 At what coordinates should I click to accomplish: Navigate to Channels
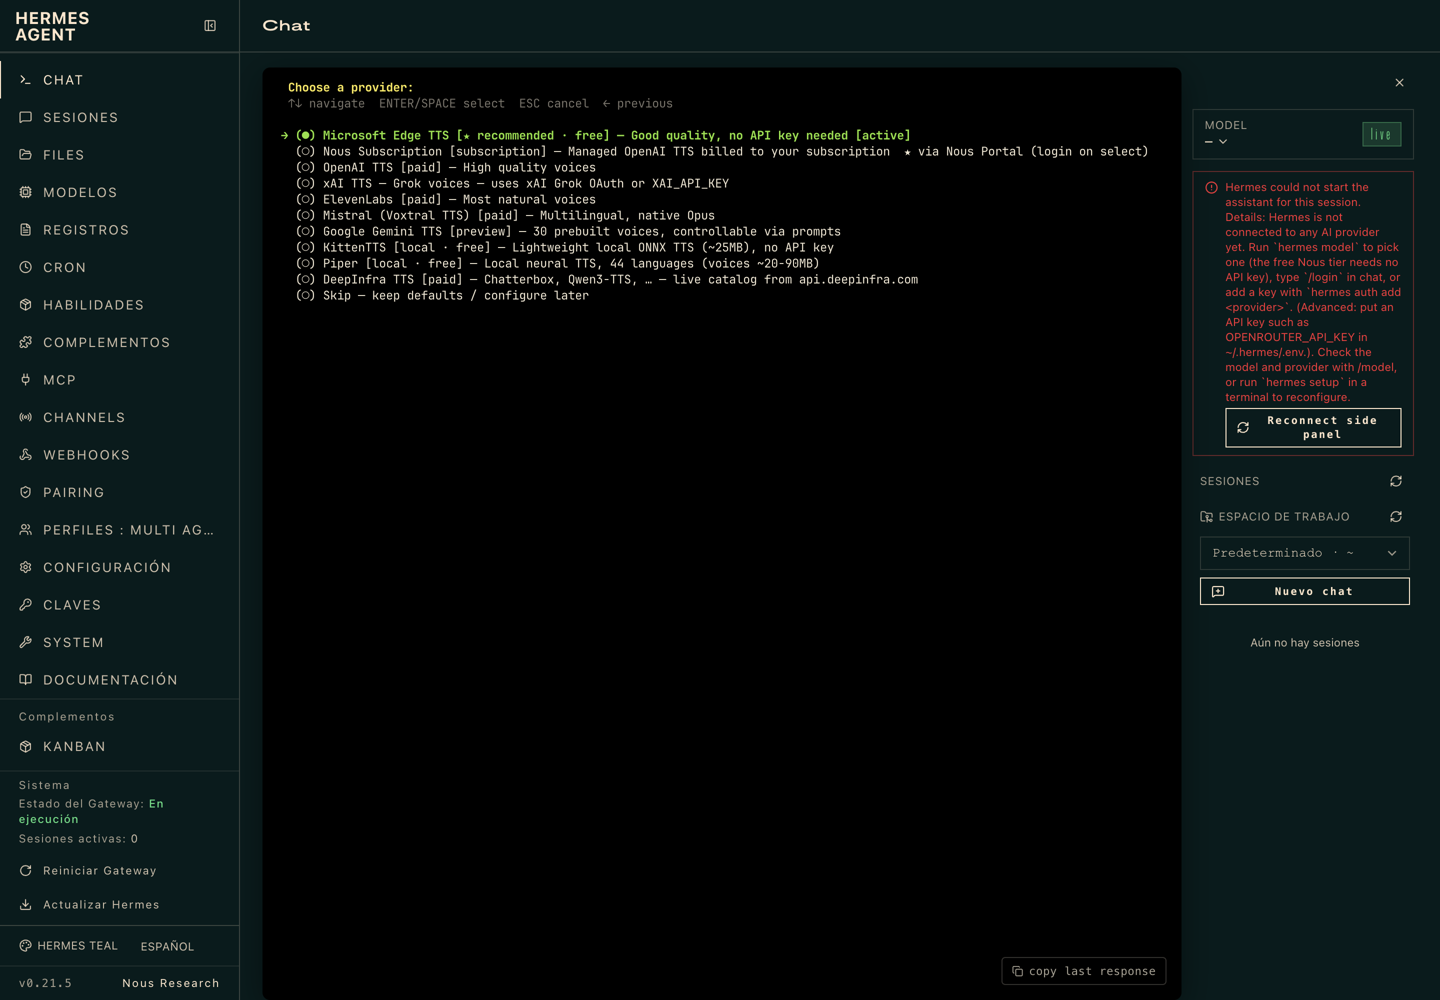[x=119, y=417]
